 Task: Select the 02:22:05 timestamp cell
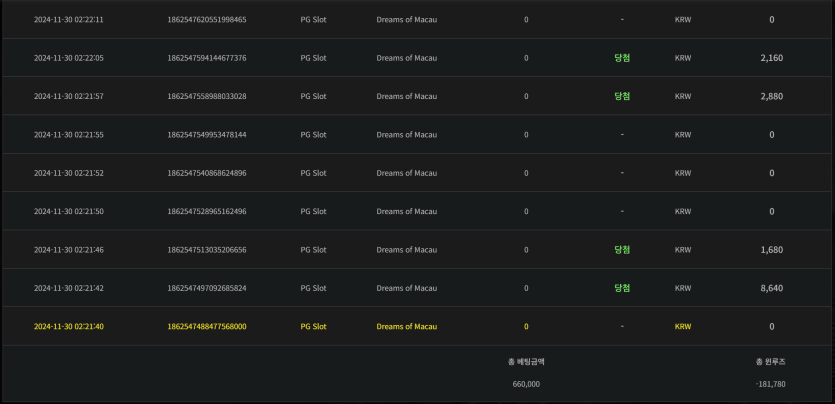click(x=69, y=58)
